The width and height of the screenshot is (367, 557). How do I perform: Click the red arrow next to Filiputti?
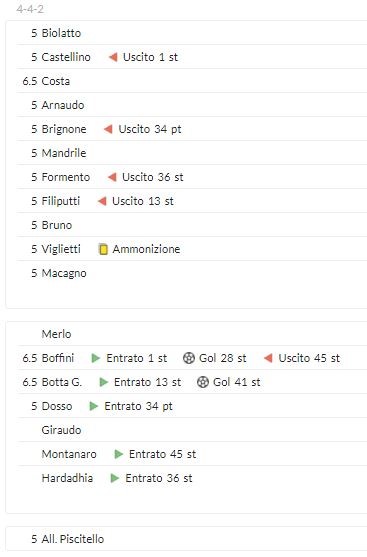coord(102,201)
